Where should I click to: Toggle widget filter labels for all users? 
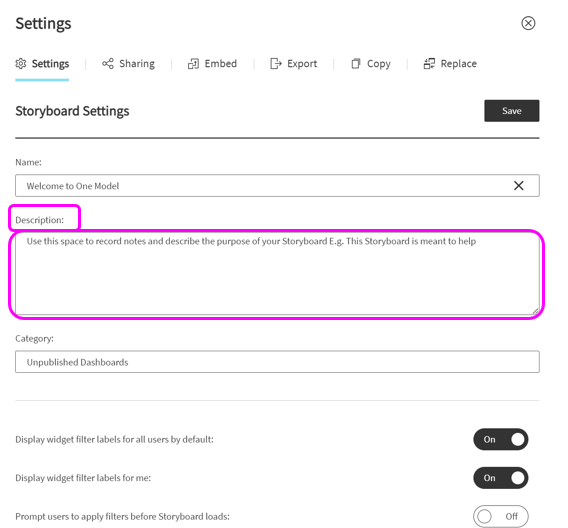tap(501, 439)
